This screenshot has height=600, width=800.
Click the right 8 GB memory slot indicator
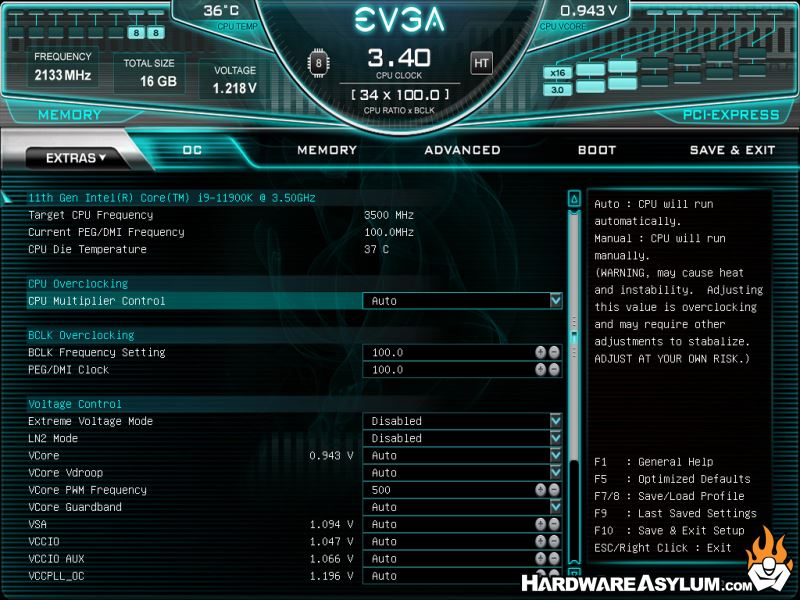tap(156, 33)
